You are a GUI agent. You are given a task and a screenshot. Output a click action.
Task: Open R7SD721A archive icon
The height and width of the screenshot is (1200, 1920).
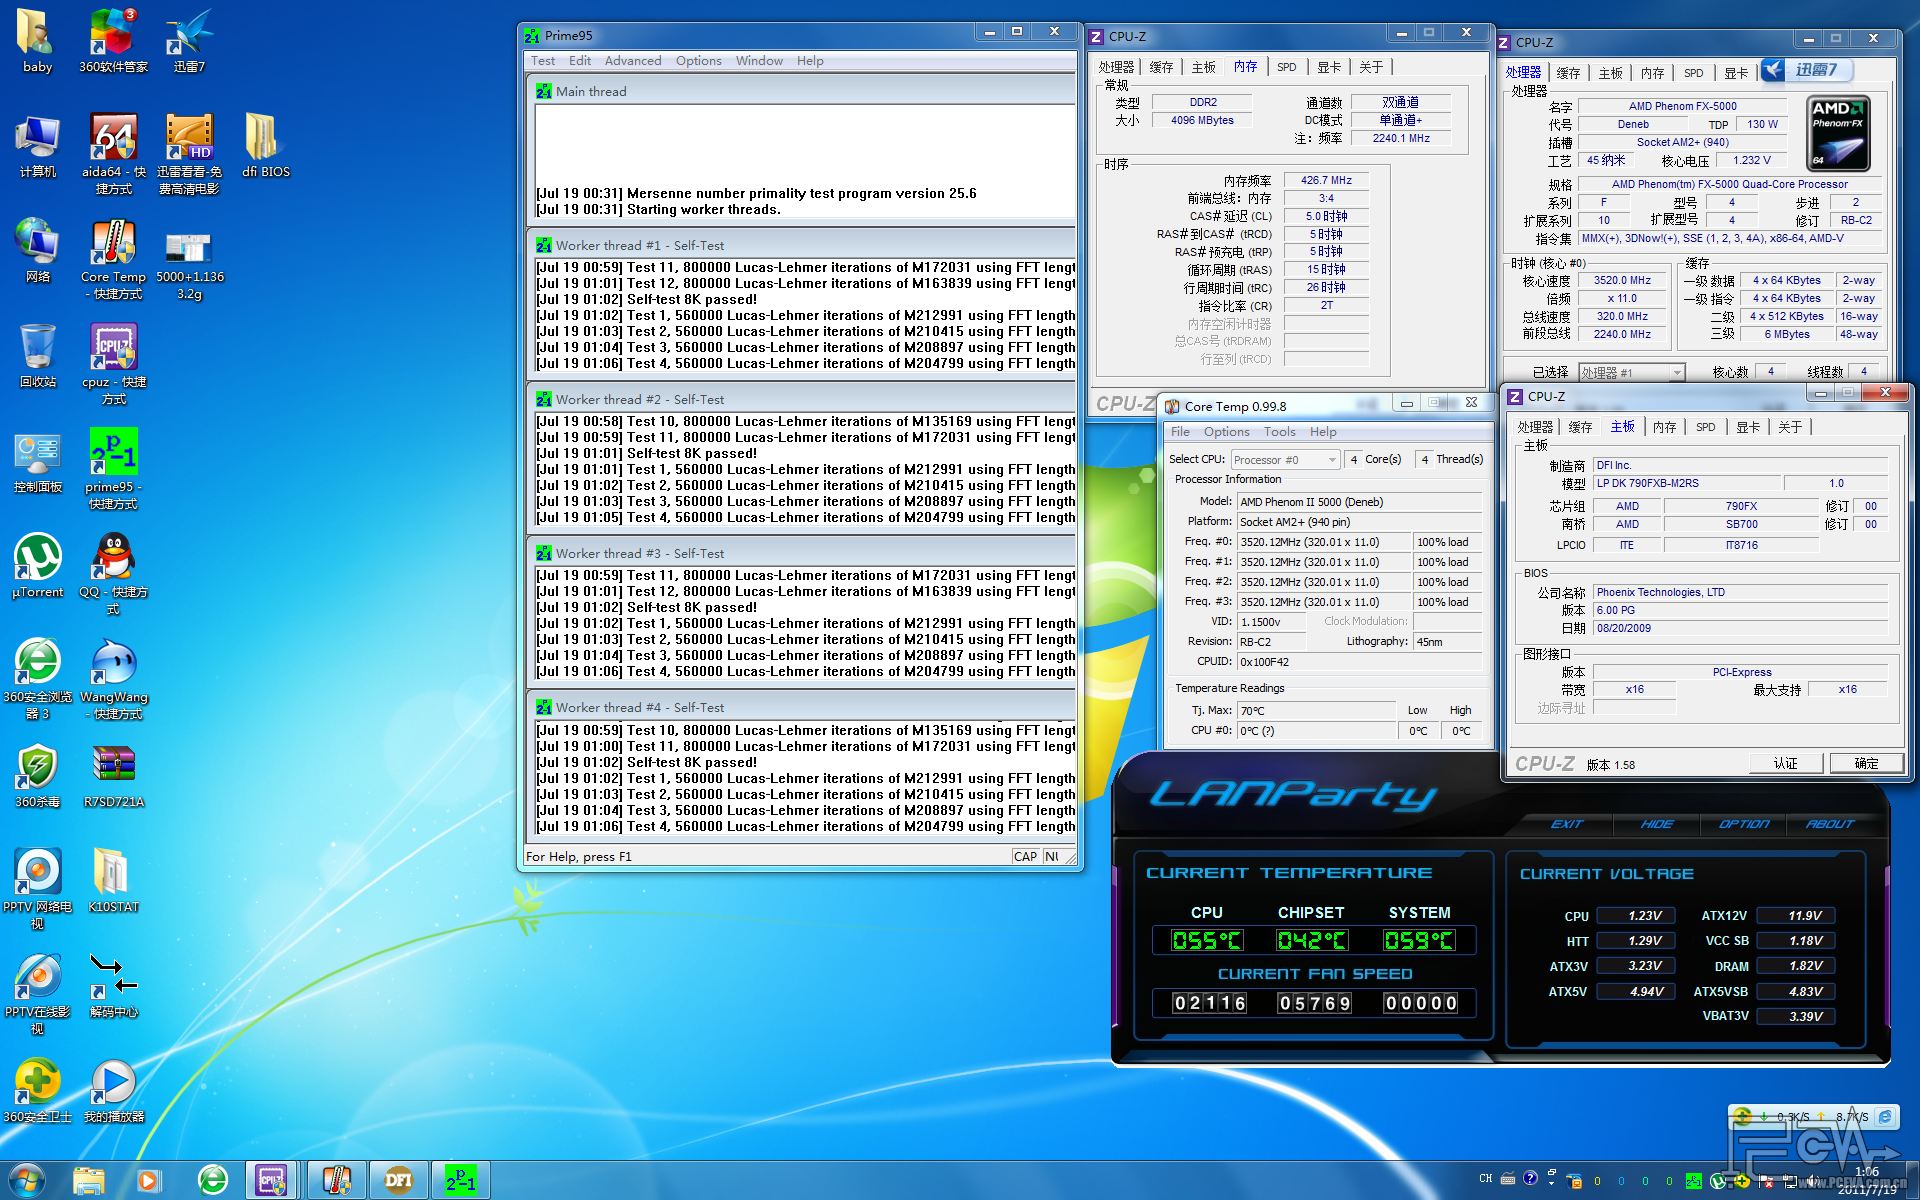click(113, 776)
